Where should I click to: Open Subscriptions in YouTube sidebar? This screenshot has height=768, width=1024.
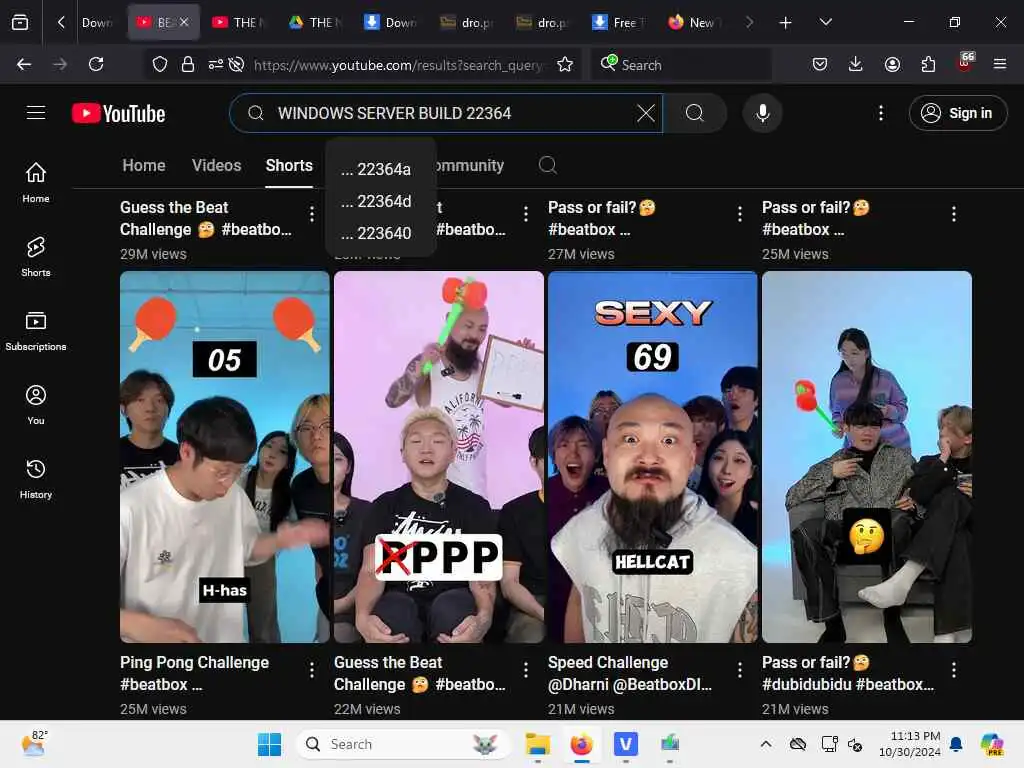(36, 331)
